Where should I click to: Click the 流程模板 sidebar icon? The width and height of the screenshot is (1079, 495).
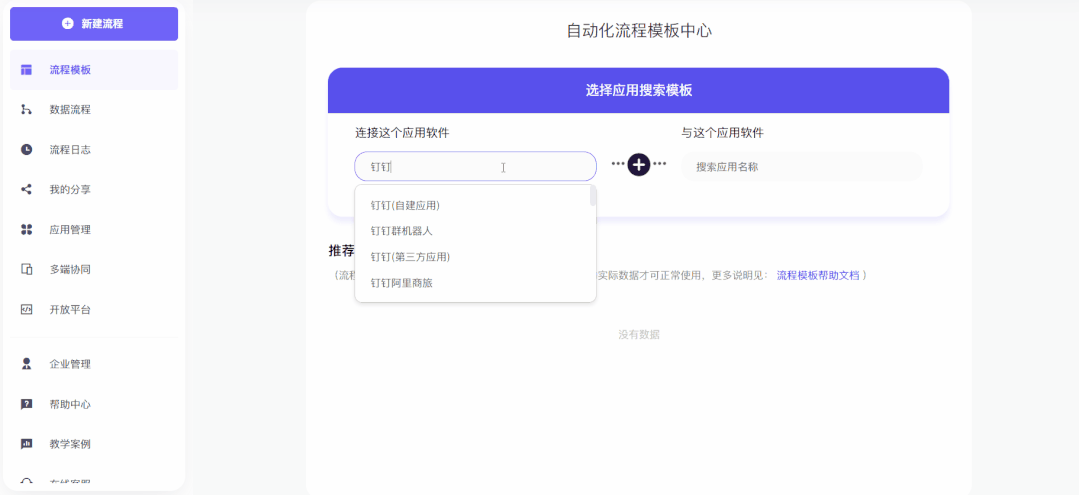27,70
